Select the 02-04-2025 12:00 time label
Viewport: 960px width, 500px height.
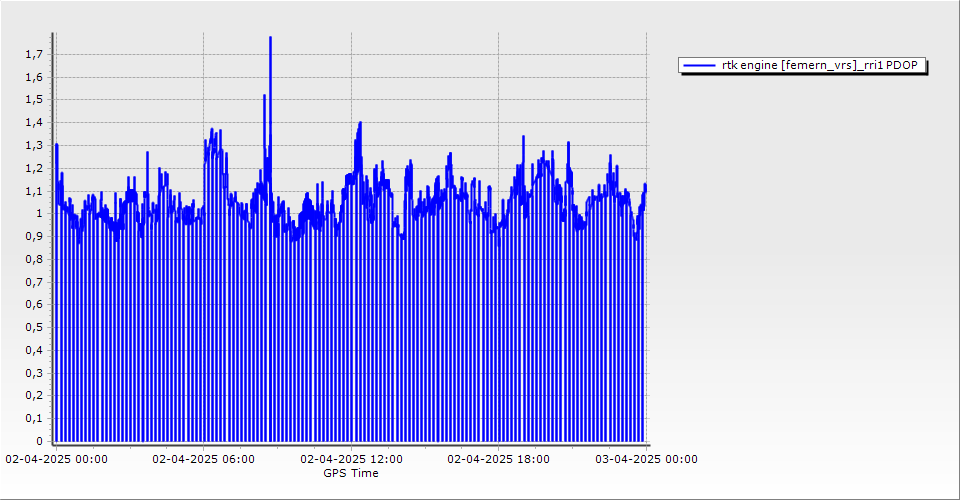pyautogui.click(x=352, y=460)
